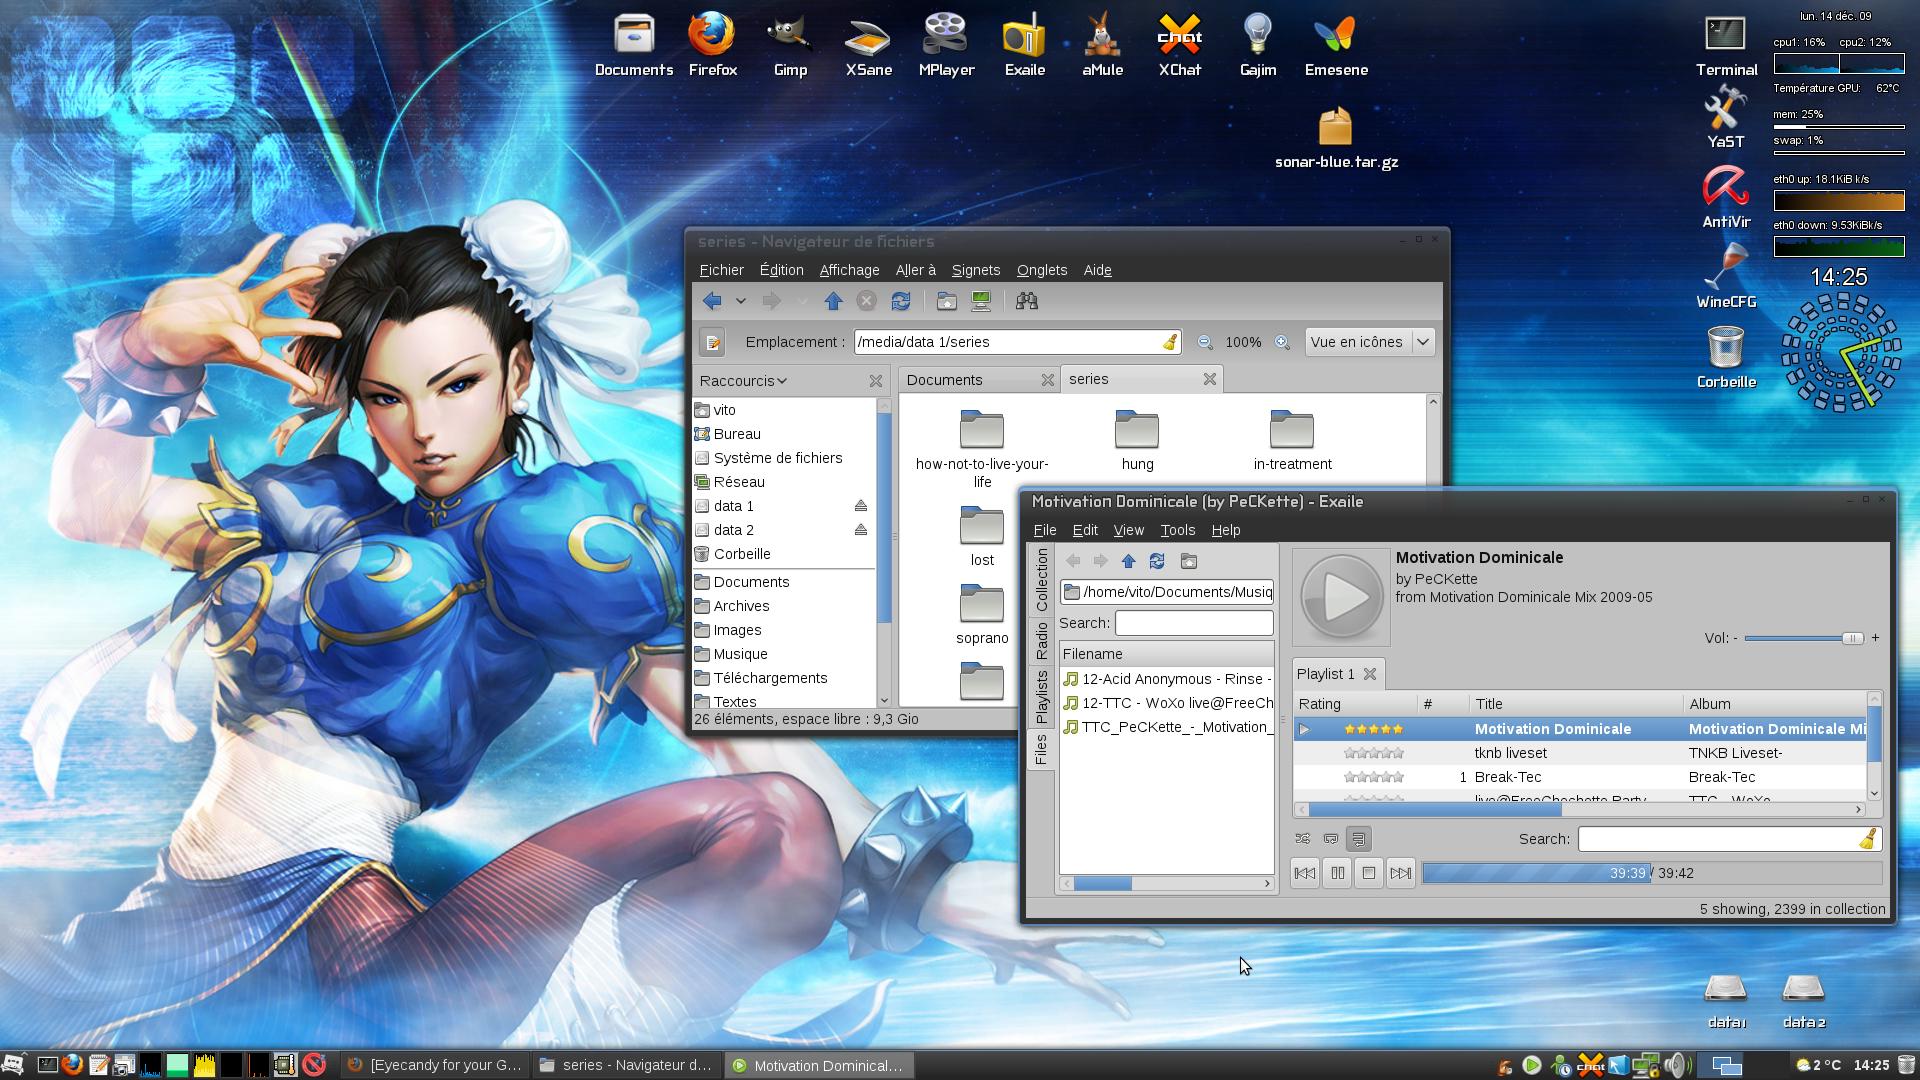Launch Exaile from the desktop icons
The image size is (1920, 1080).
[x=1024, y=46]
